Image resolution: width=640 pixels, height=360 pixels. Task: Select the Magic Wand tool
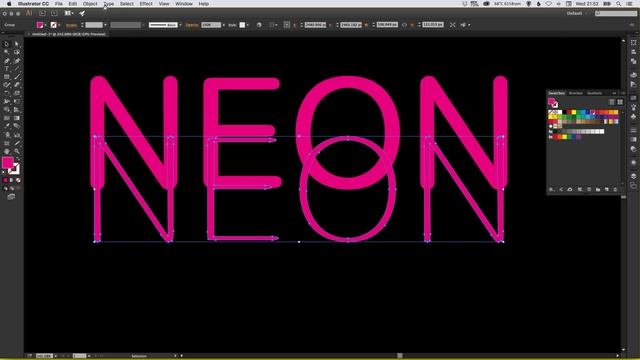(7, 52)
